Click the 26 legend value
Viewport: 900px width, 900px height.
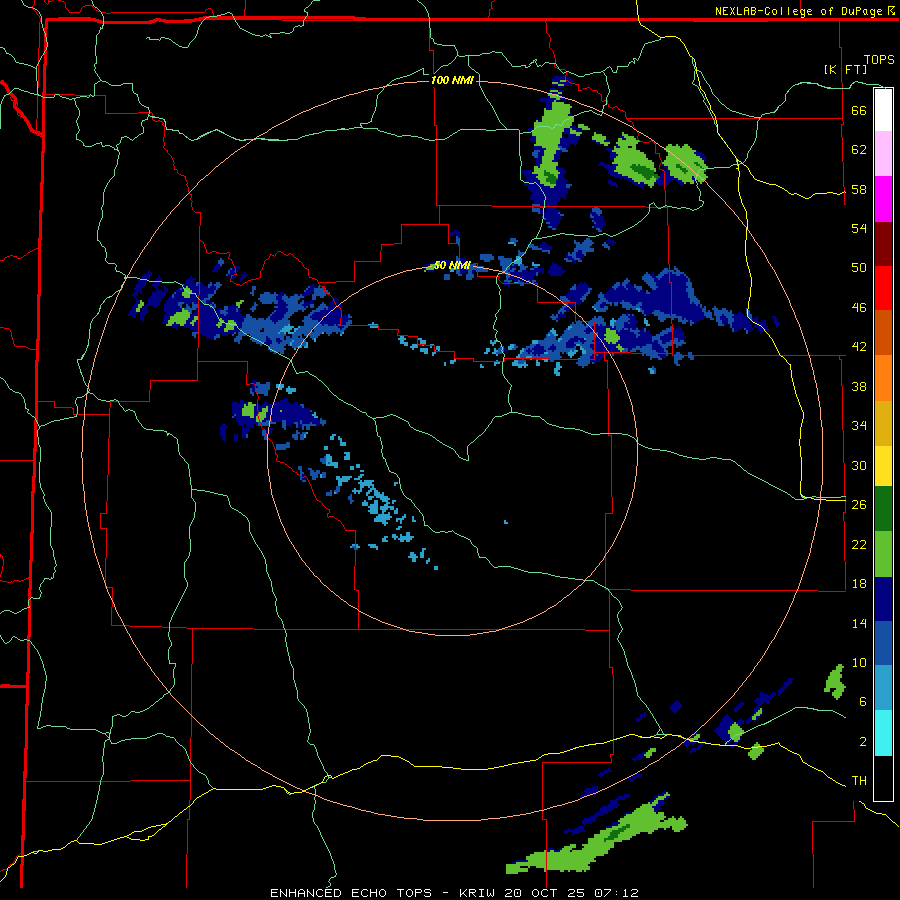[859, 505]
